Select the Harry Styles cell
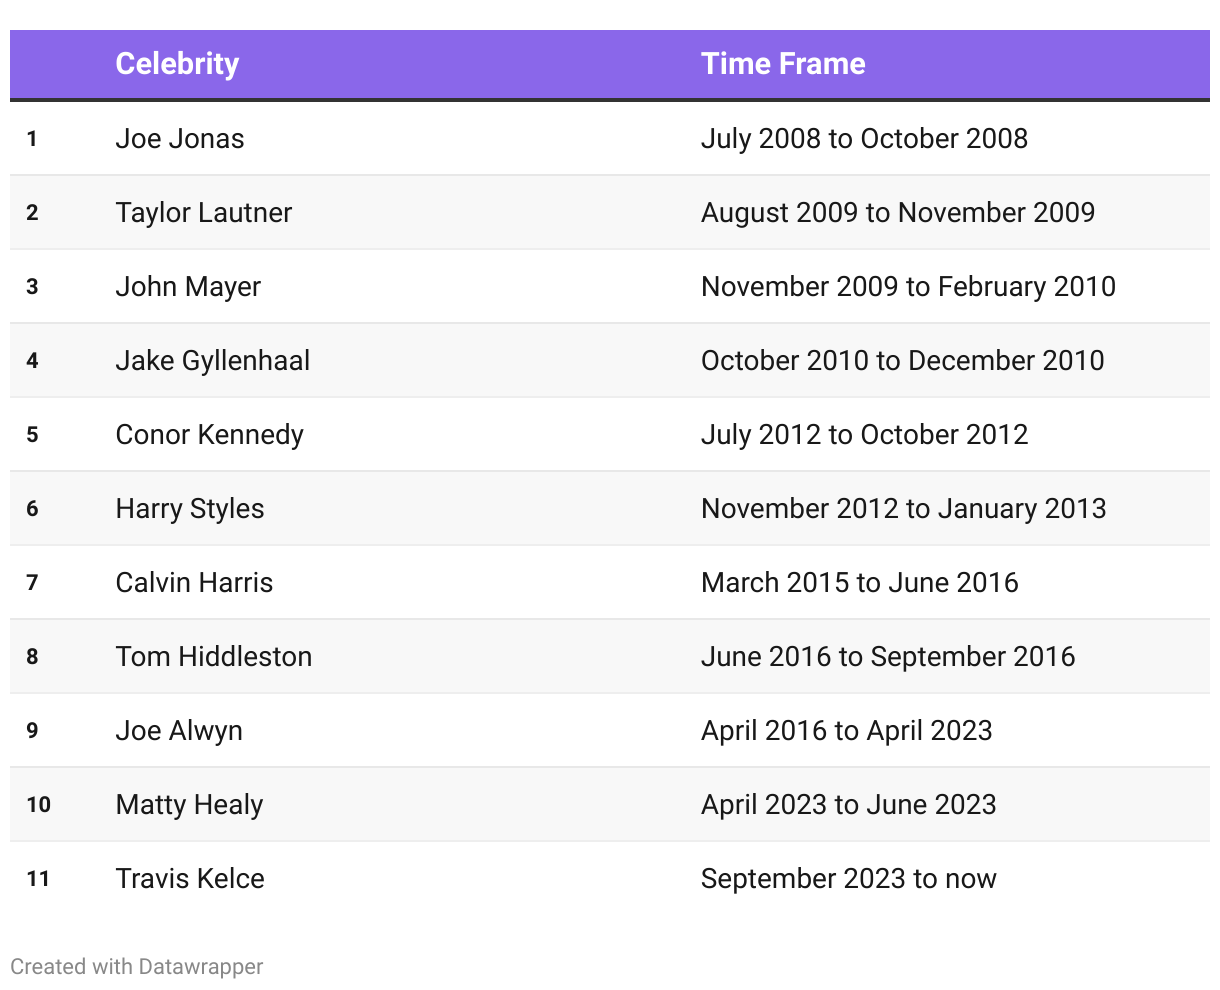Viewport: 1220px width, 990px height. pyautogui.click(x=190, y=509)
